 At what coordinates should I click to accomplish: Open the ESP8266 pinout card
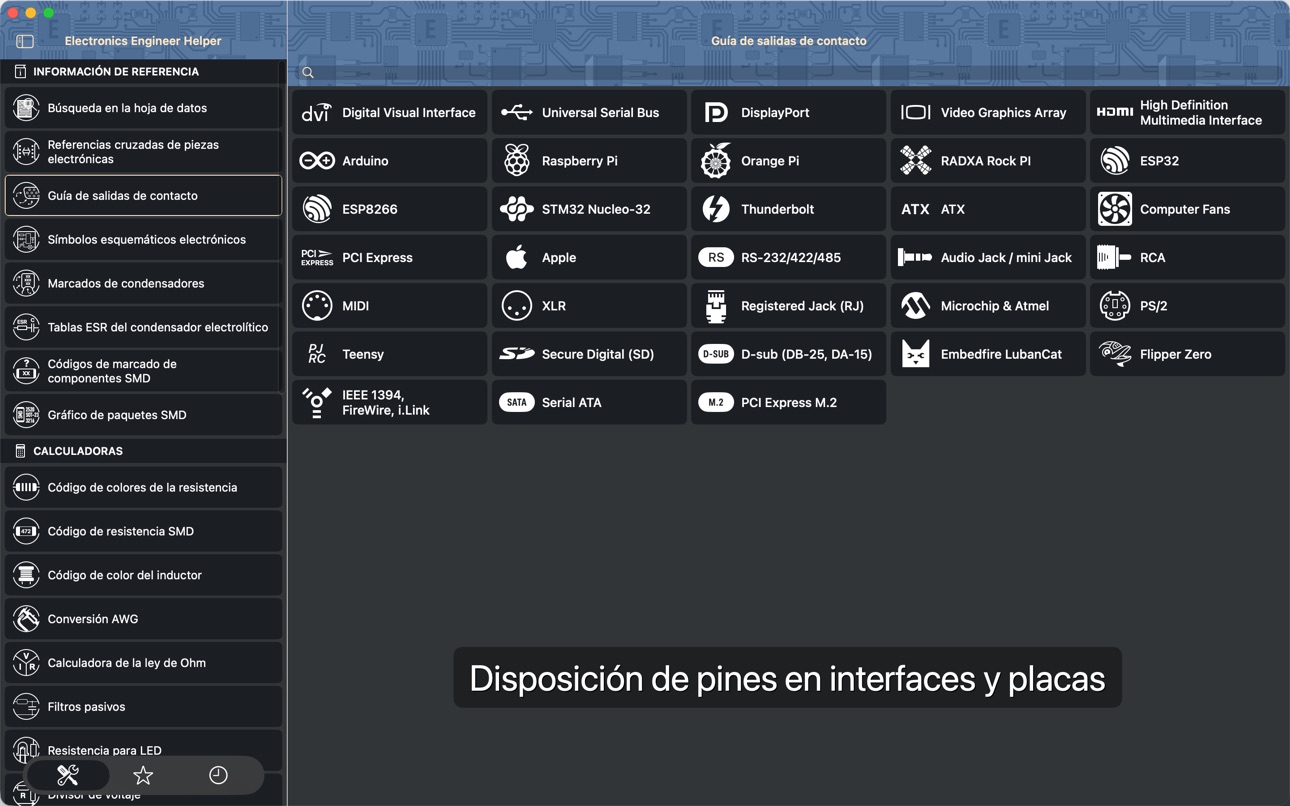point(390,209)
